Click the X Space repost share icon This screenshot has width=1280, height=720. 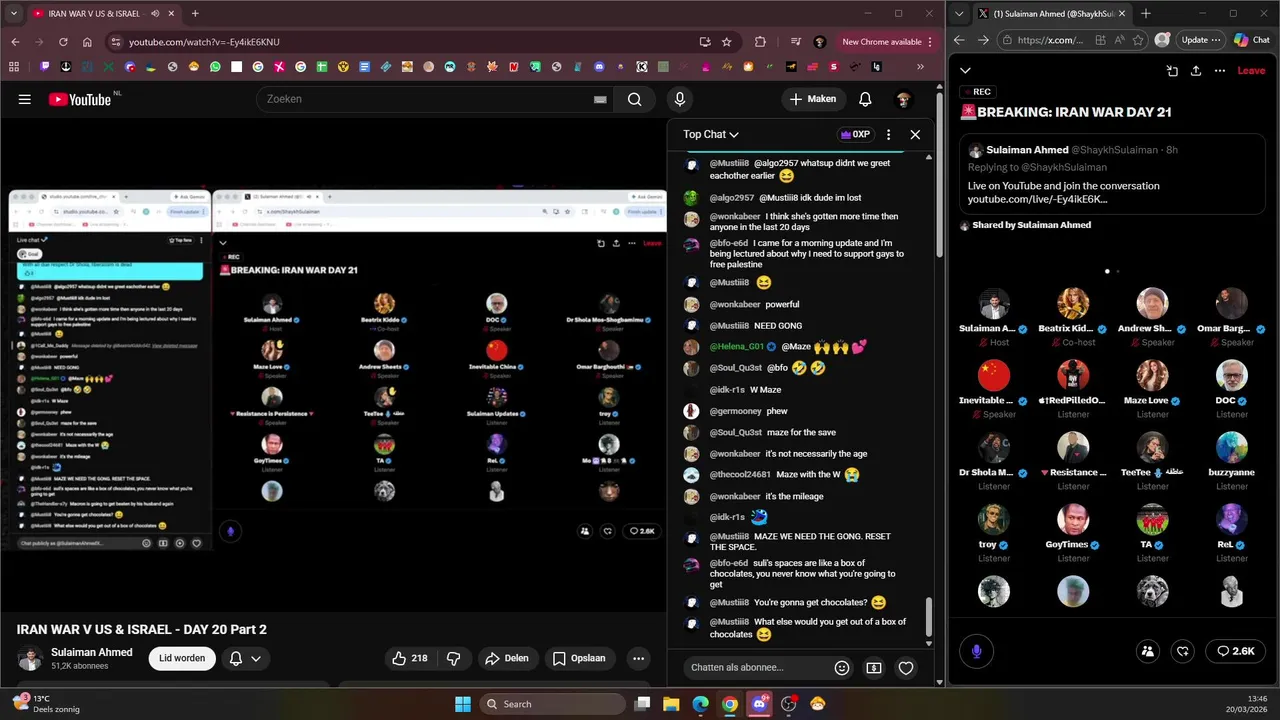1183,651
